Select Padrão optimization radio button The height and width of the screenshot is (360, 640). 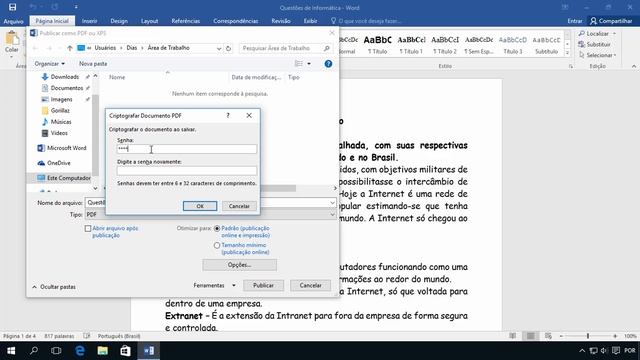(x=217, y=229)
